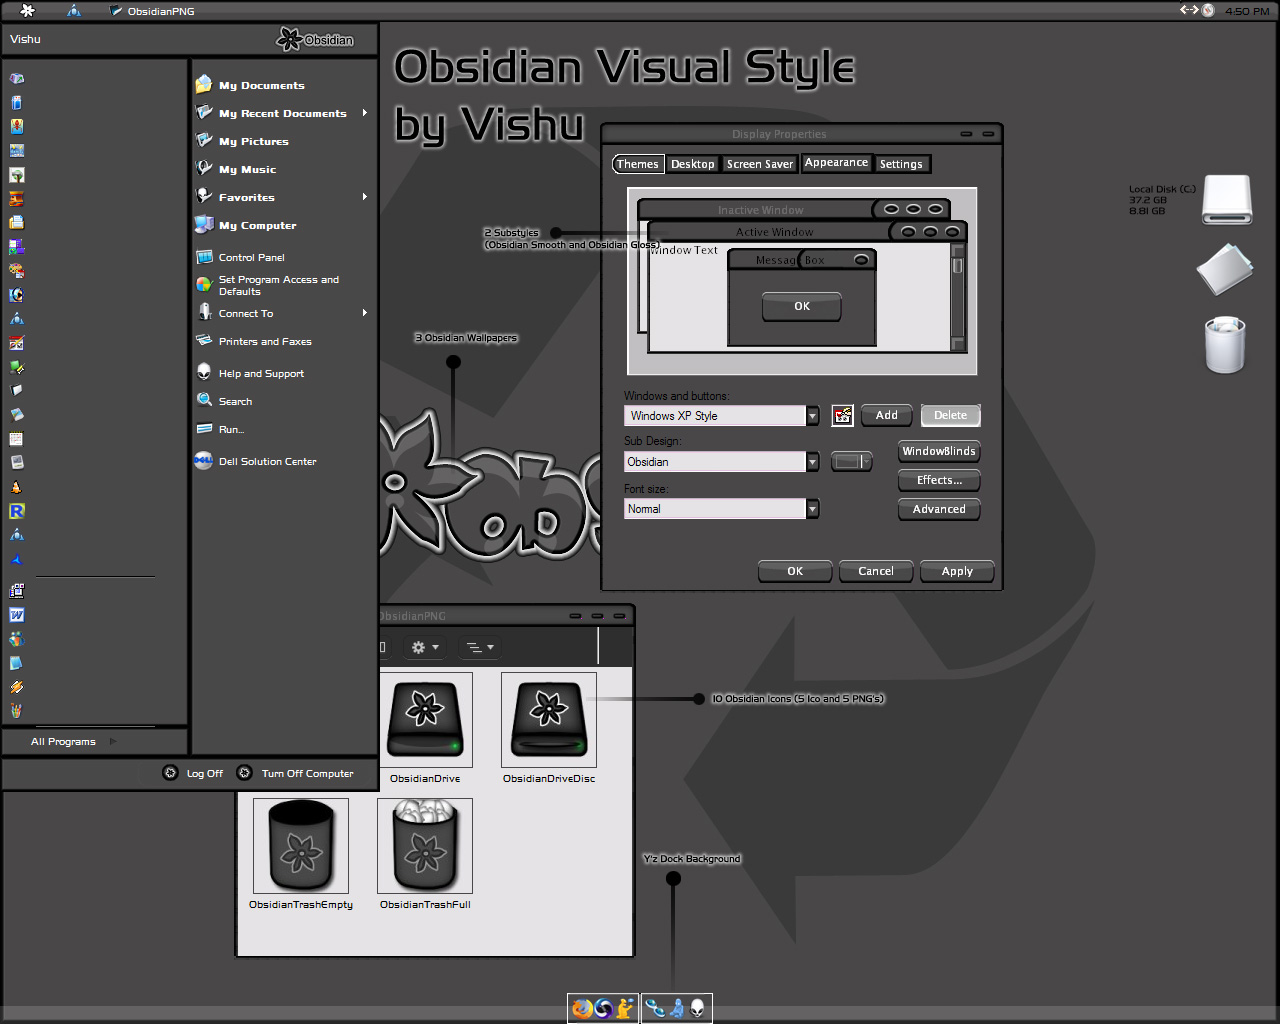This screenshot has width=1280, height=1024.
Task: Click the Apply button
Action: click(956, 571)
